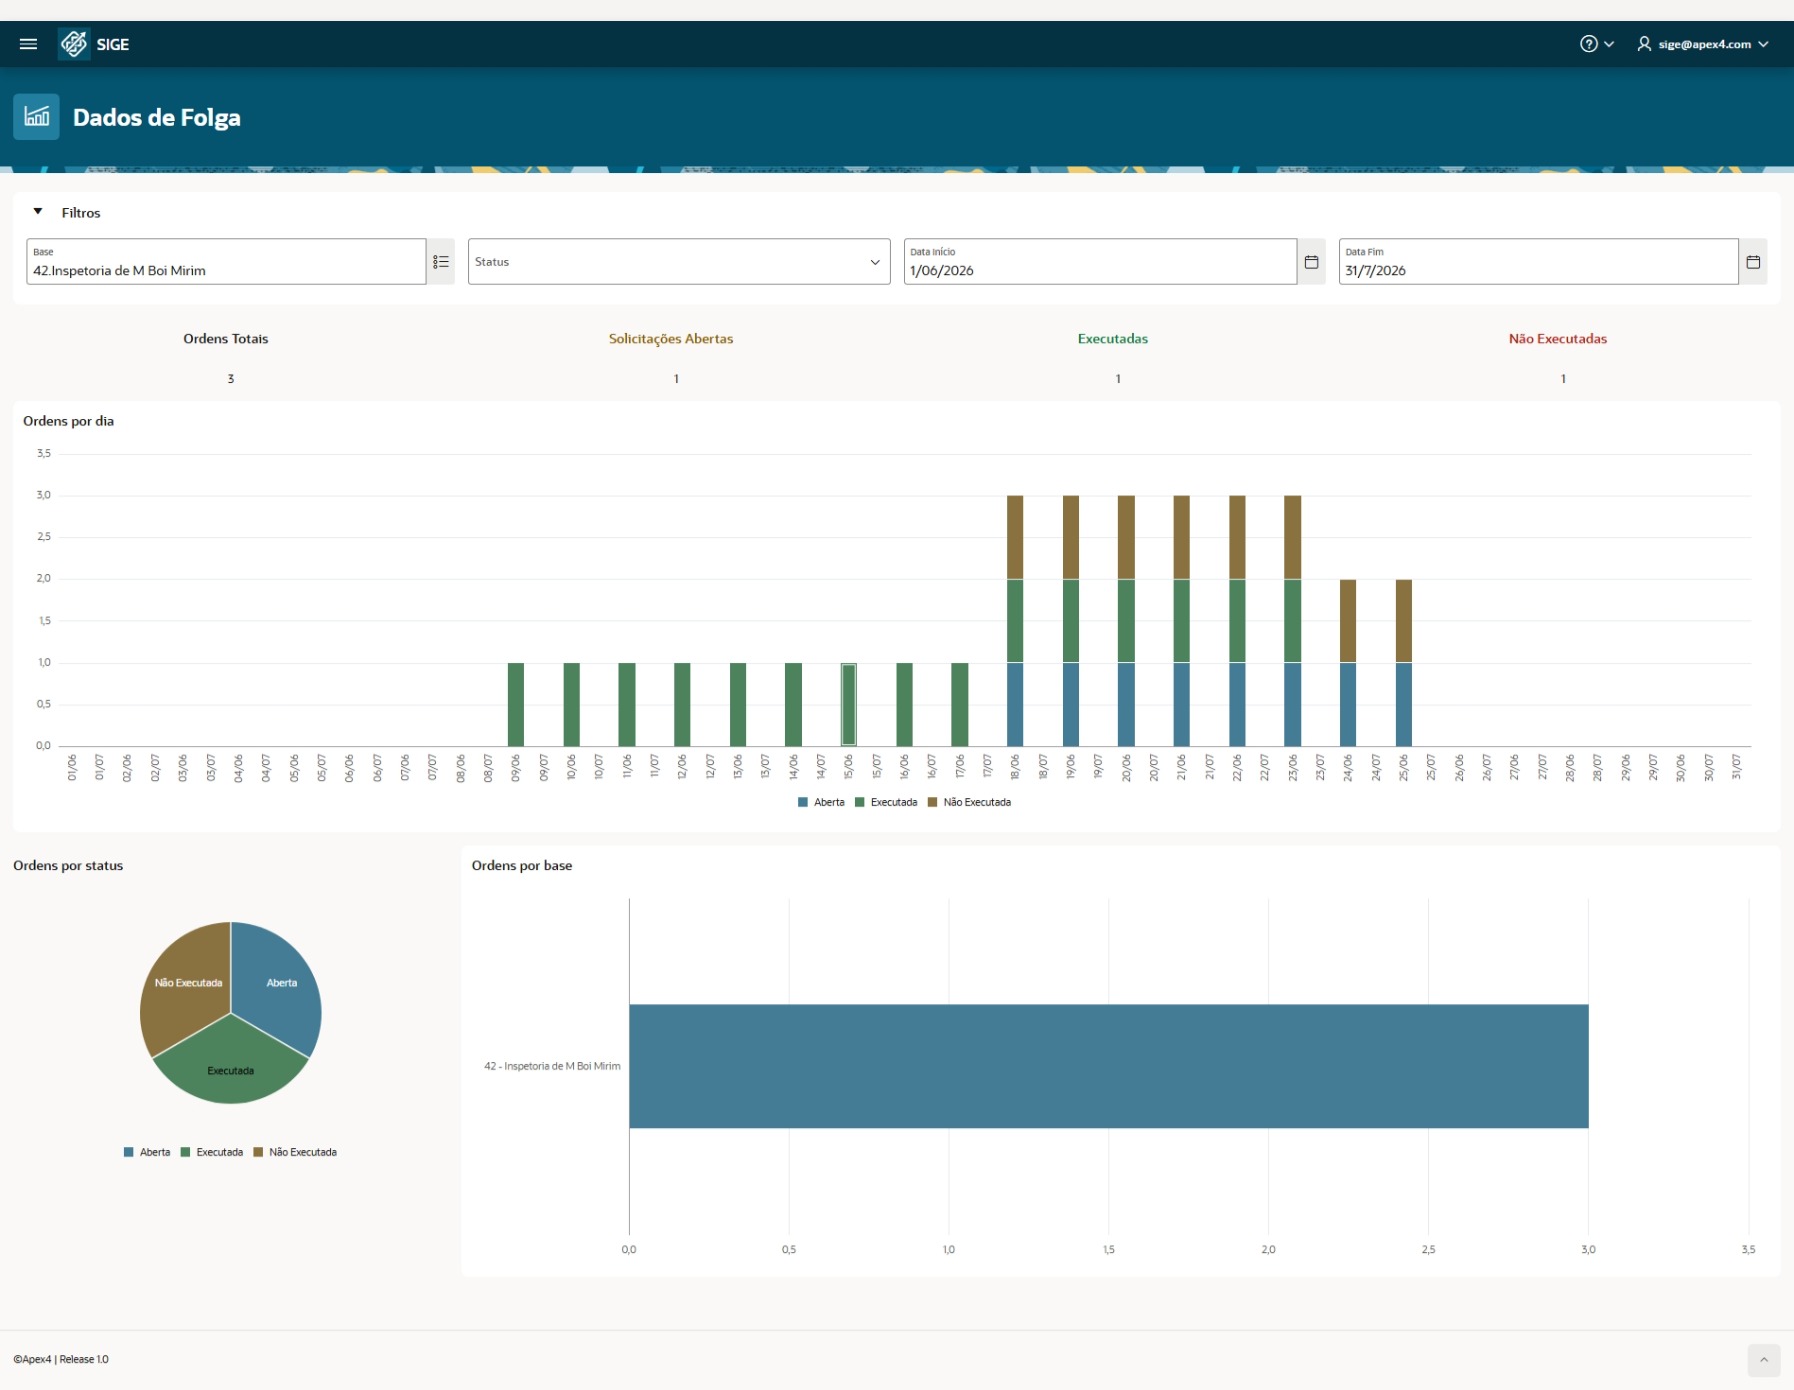1794x1390 pixels.
Task: Click the chart icon beside Dados de Folga
Action: tap(37, 117)
